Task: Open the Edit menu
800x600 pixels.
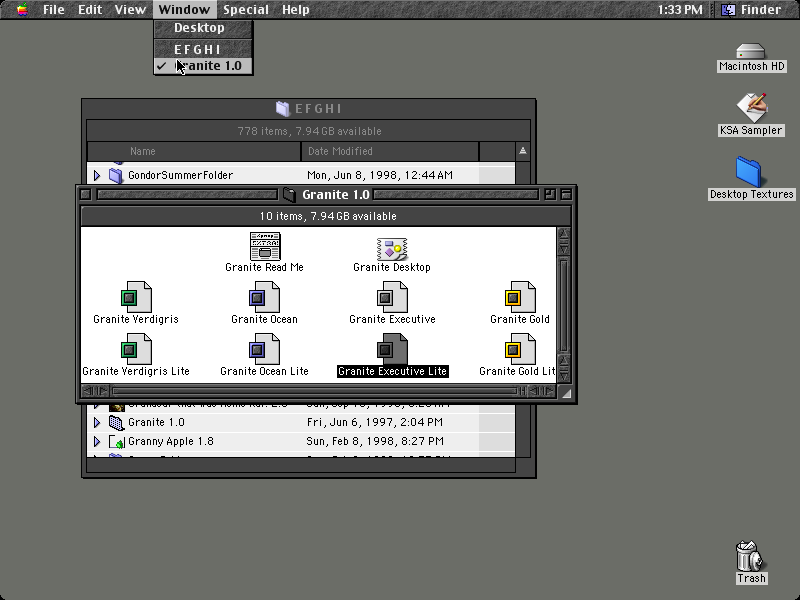Action: coord(90,9)
